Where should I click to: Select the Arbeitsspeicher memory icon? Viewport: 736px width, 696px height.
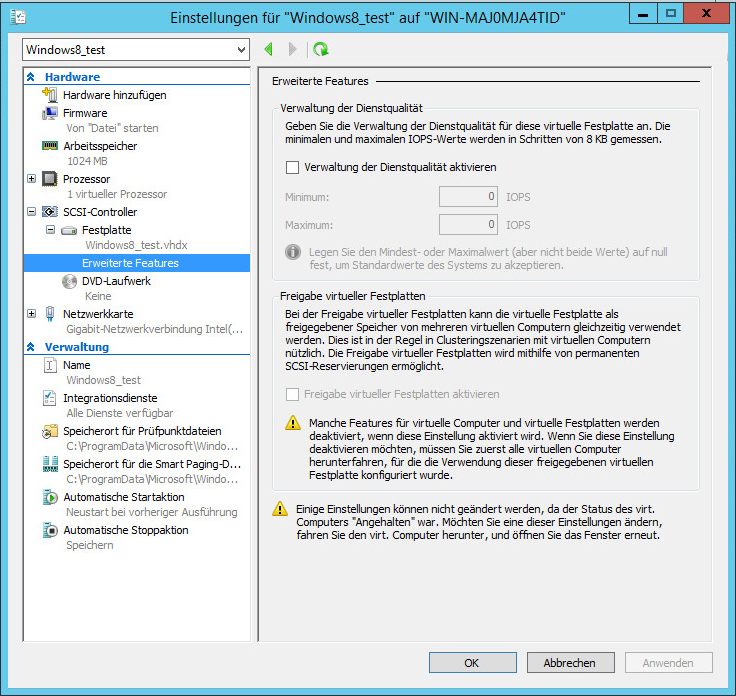tap(50, 146)
